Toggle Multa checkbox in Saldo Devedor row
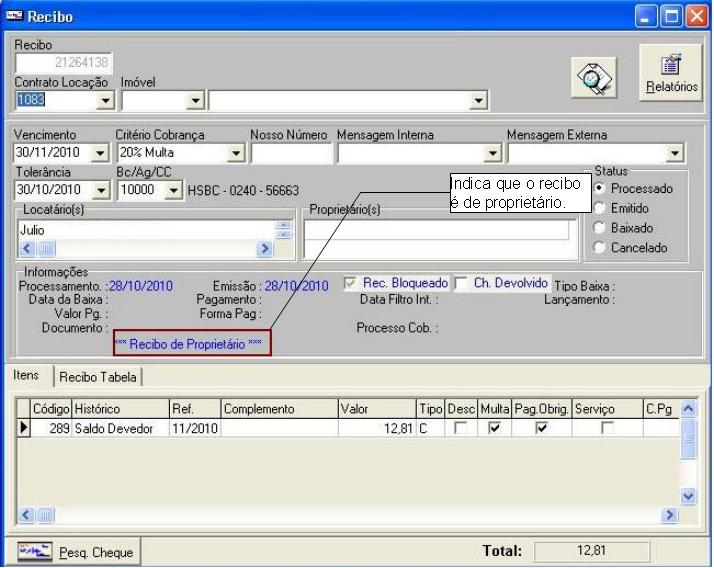714x568 pixels. (496, 427)
